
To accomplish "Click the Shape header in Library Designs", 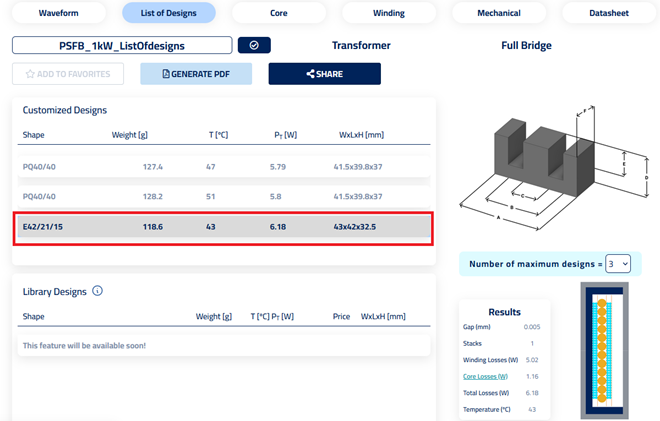I will click(34, 317).
